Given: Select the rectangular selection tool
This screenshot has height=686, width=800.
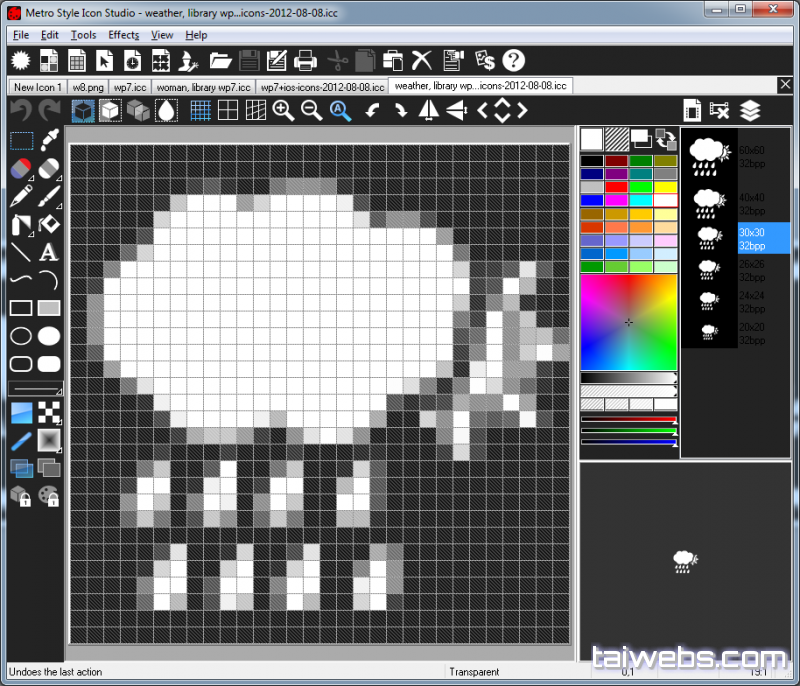Looking at the screenshot, I should 21,140.
